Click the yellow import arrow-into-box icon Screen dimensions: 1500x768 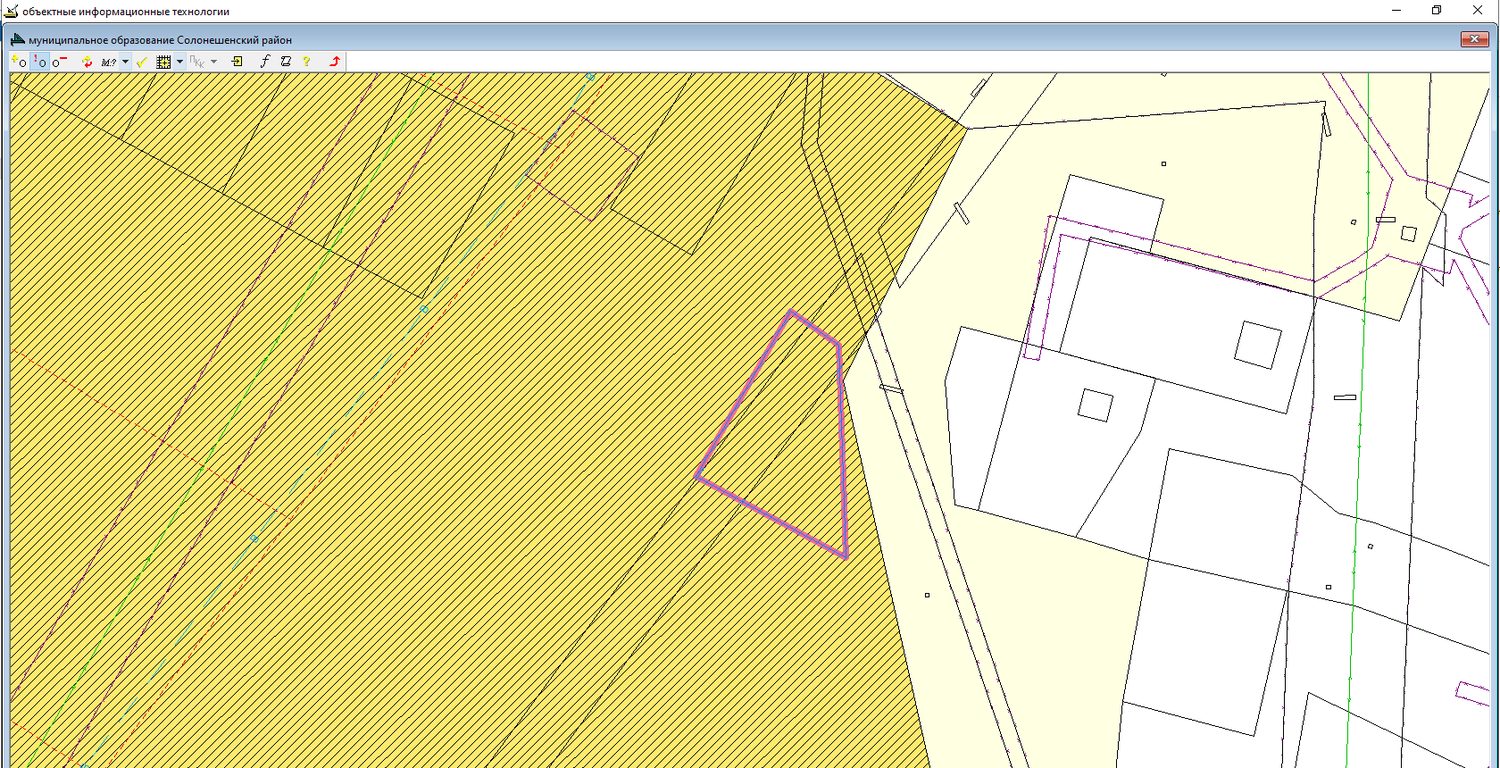pos(237,61)
